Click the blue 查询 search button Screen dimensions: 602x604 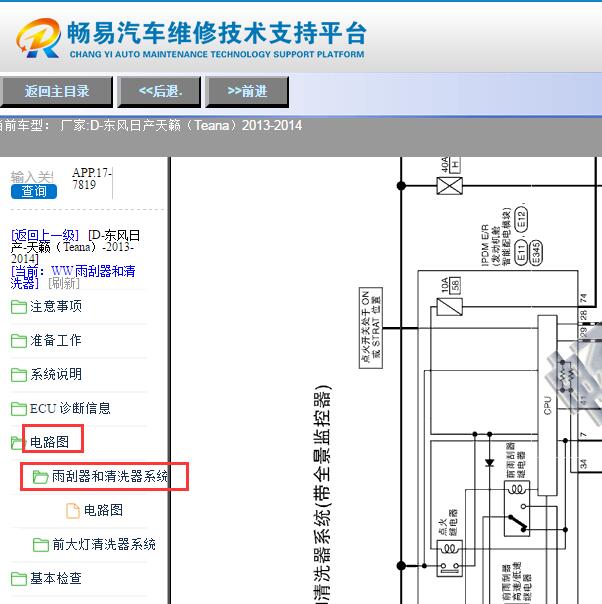click(34, 191)
